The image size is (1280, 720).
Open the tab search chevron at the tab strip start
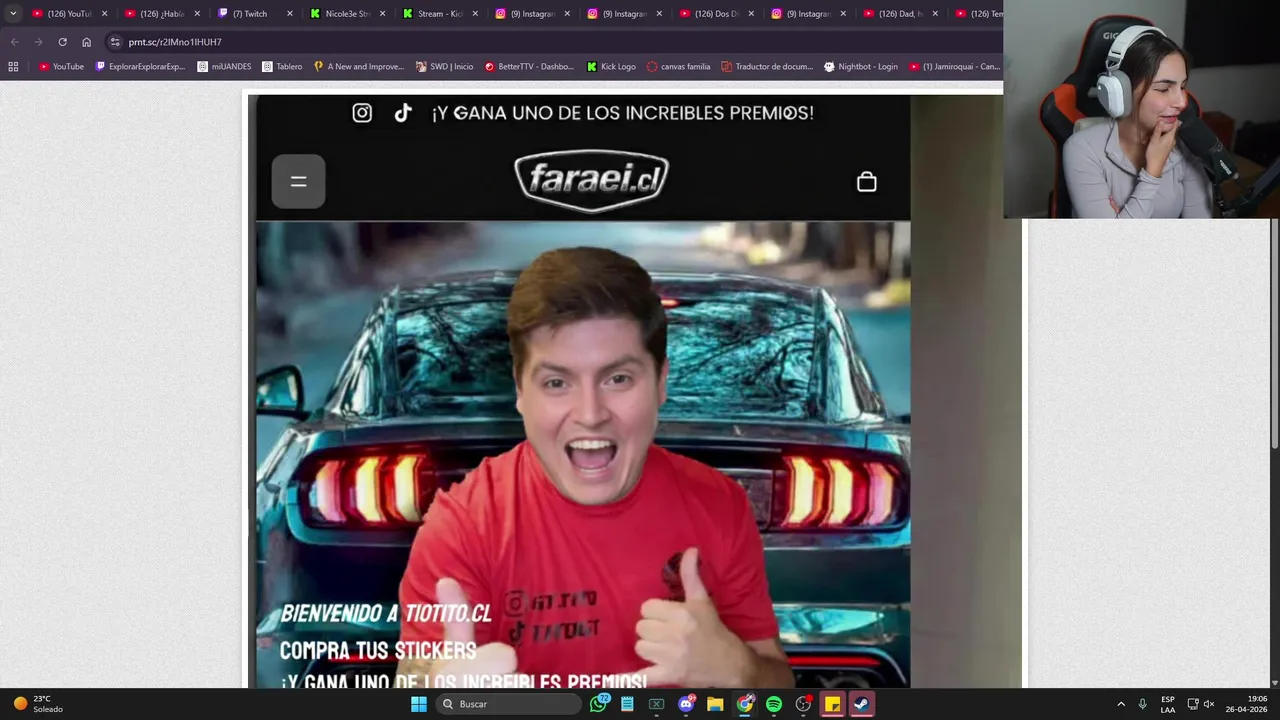[x=13, y=14]
